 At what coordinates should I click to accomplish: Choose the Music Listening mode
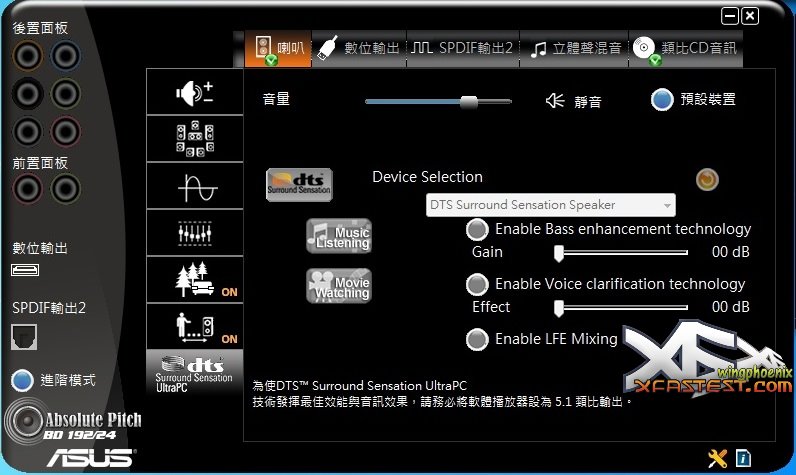click(339, 236)
